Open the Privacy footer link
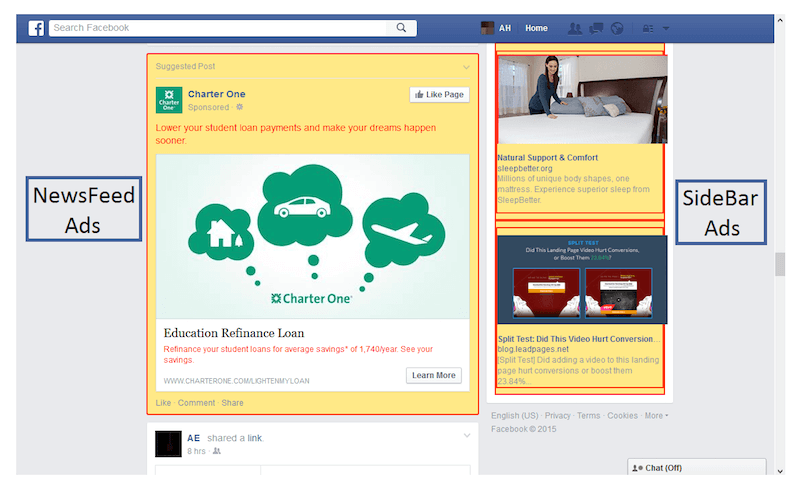The width and height of the screenshot is (800, 489). (x=558, y=416)
